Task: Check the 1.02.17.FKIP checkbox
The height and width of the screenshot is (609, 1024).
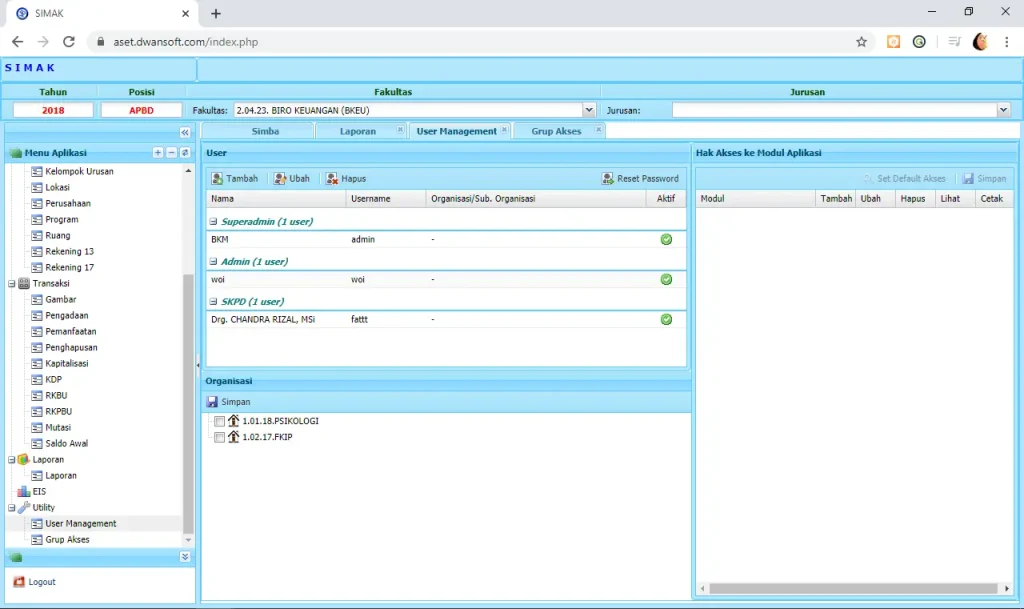Action: pos(219,437)
